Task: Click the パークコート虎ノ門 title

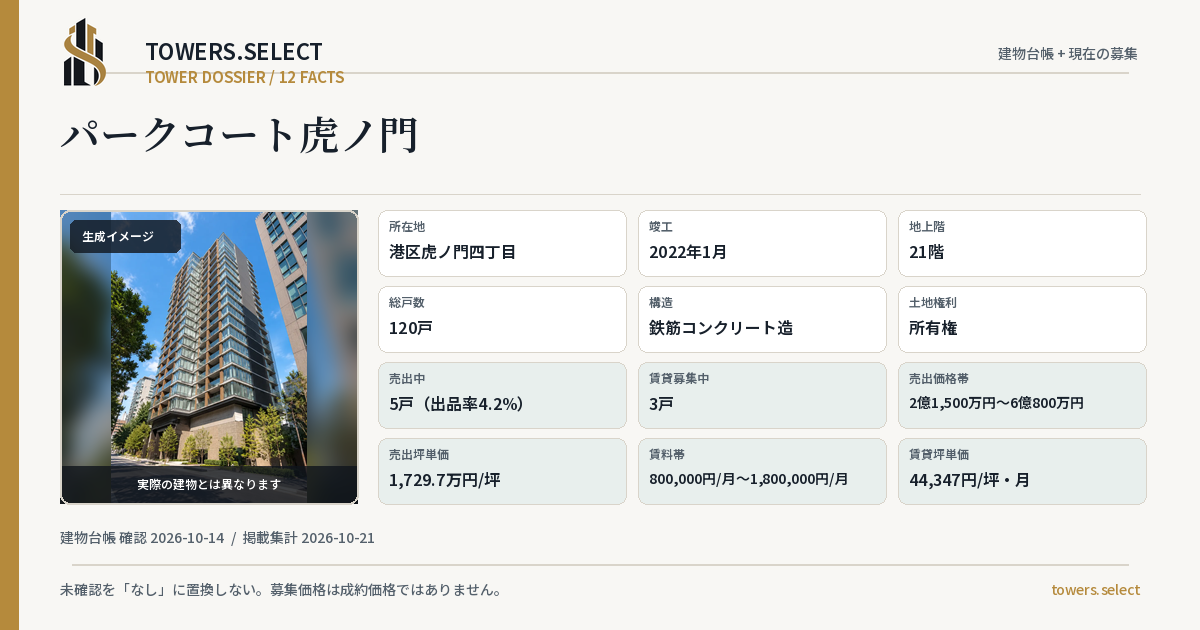Action: (x=240, y=135)
